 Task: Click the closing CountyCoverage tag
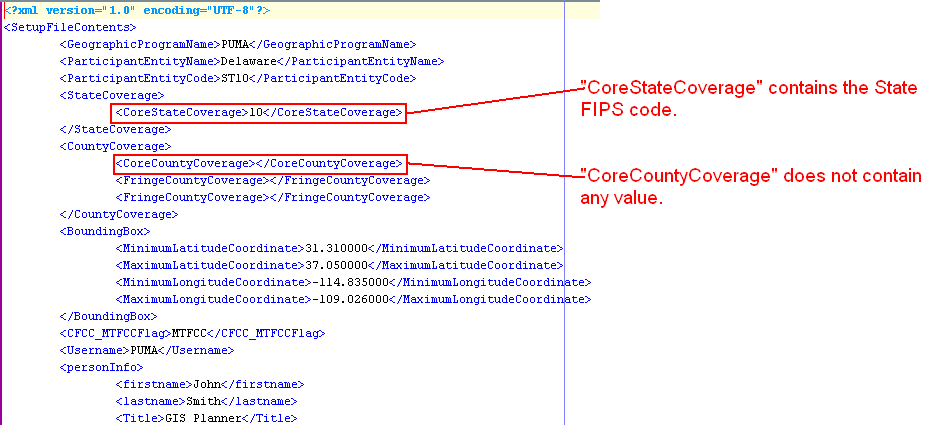click(x=119, y=214)
